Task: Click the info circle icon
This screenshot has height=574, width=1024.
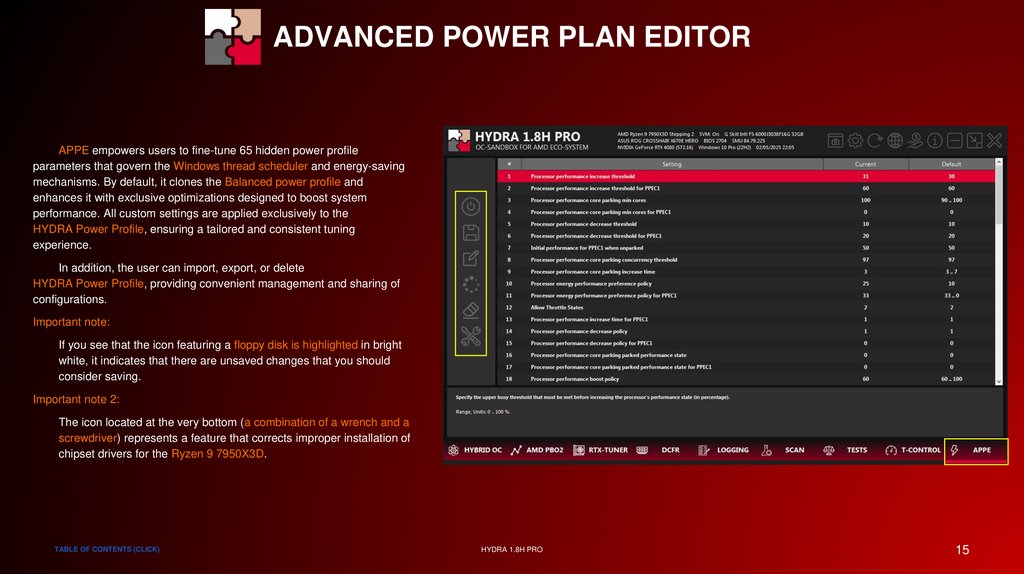Action: click(x=935, y=140)
